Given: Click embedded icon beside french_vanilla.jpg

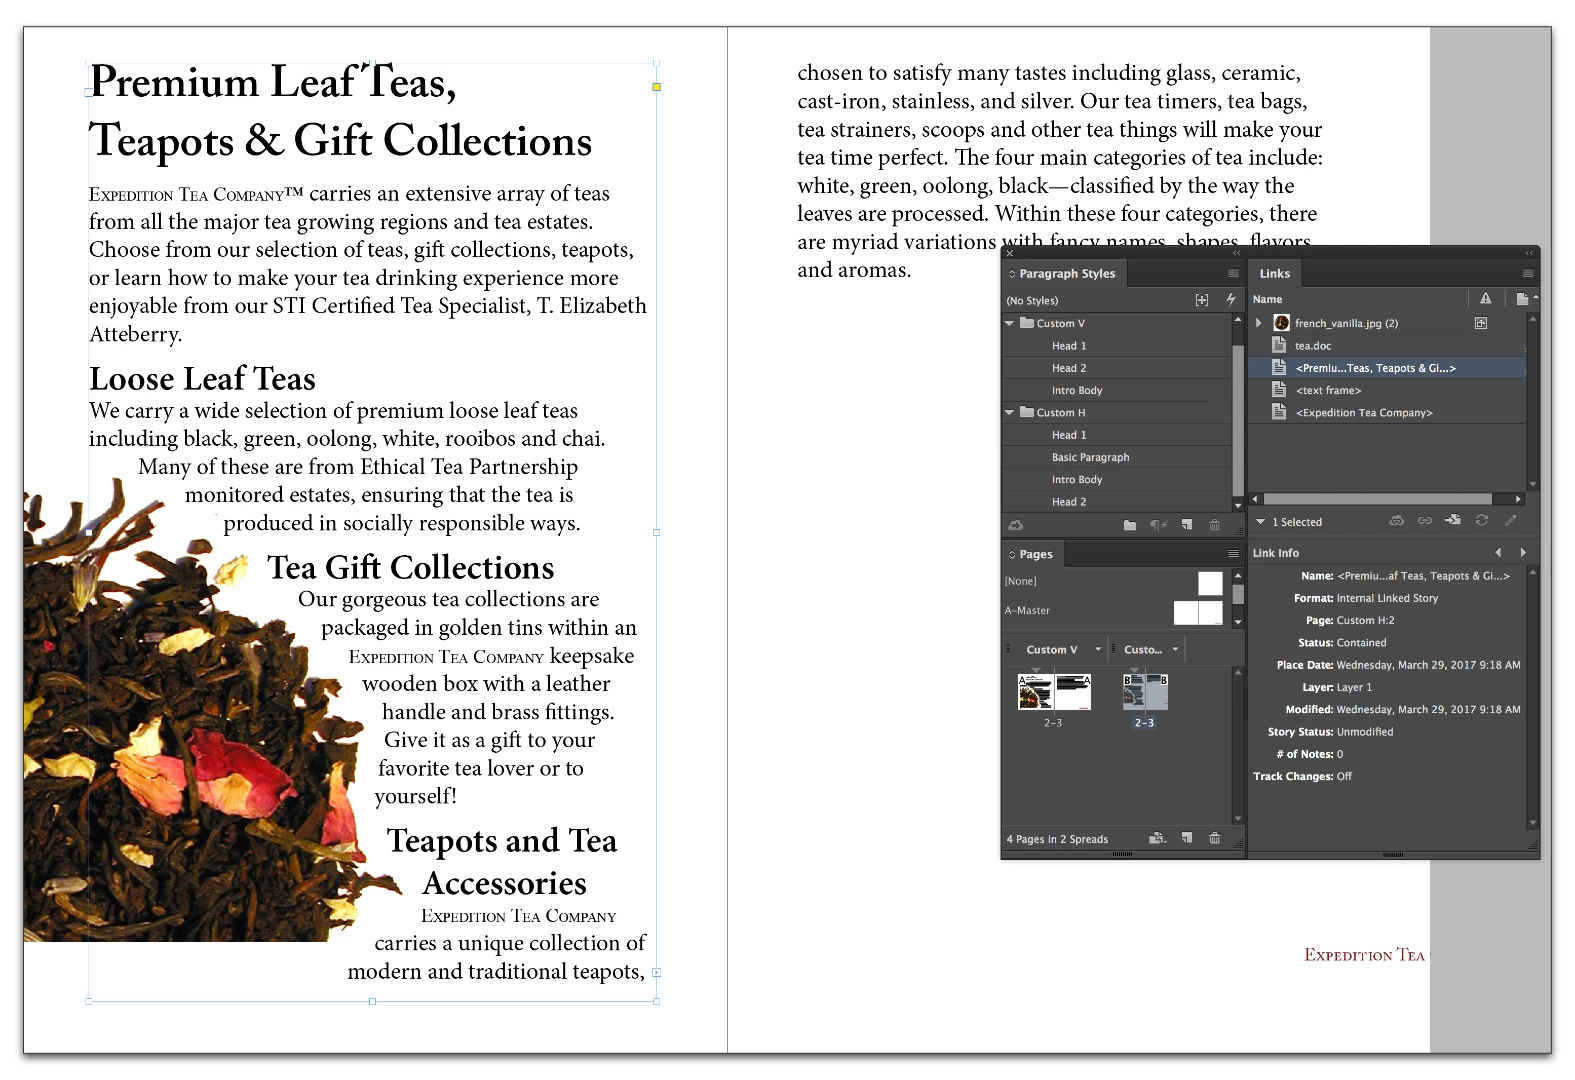Looking at the screenshot, I should (1481, 323).
